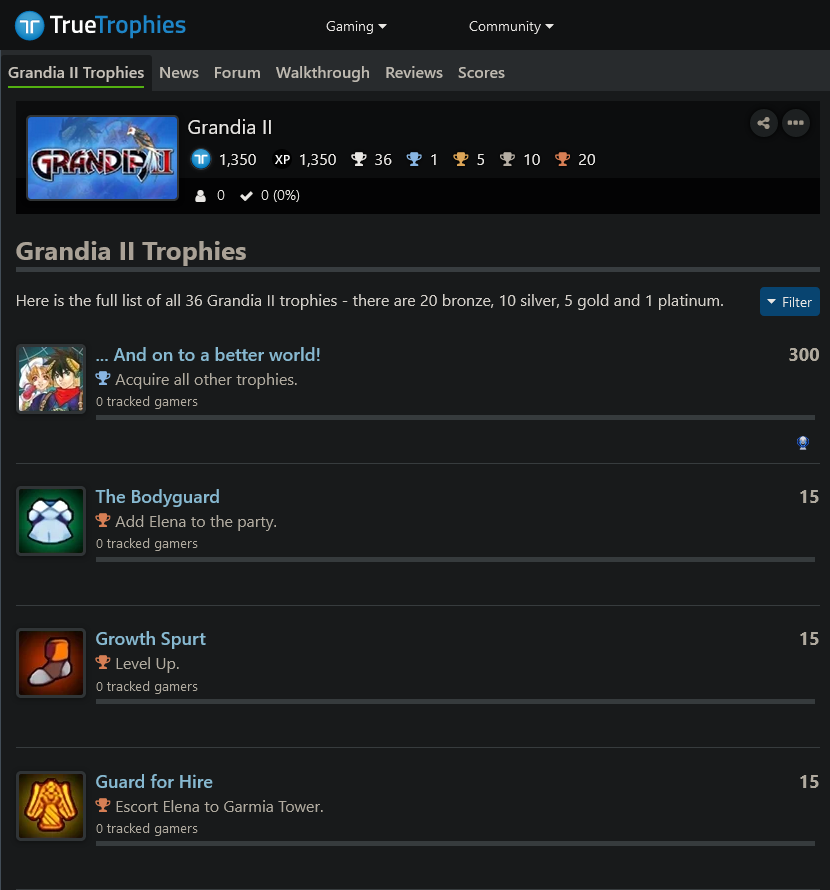Screen dimensions: 830x890
Task: Open 'Guard for Hire' trophy link
Action: pos(154,782)
